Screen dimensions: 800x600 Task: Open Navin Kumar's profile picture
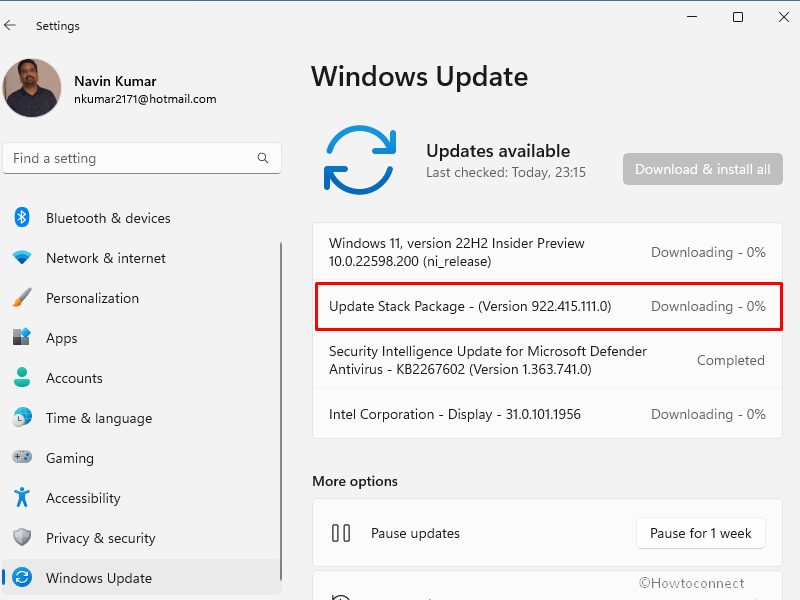(x=32, y=88)
